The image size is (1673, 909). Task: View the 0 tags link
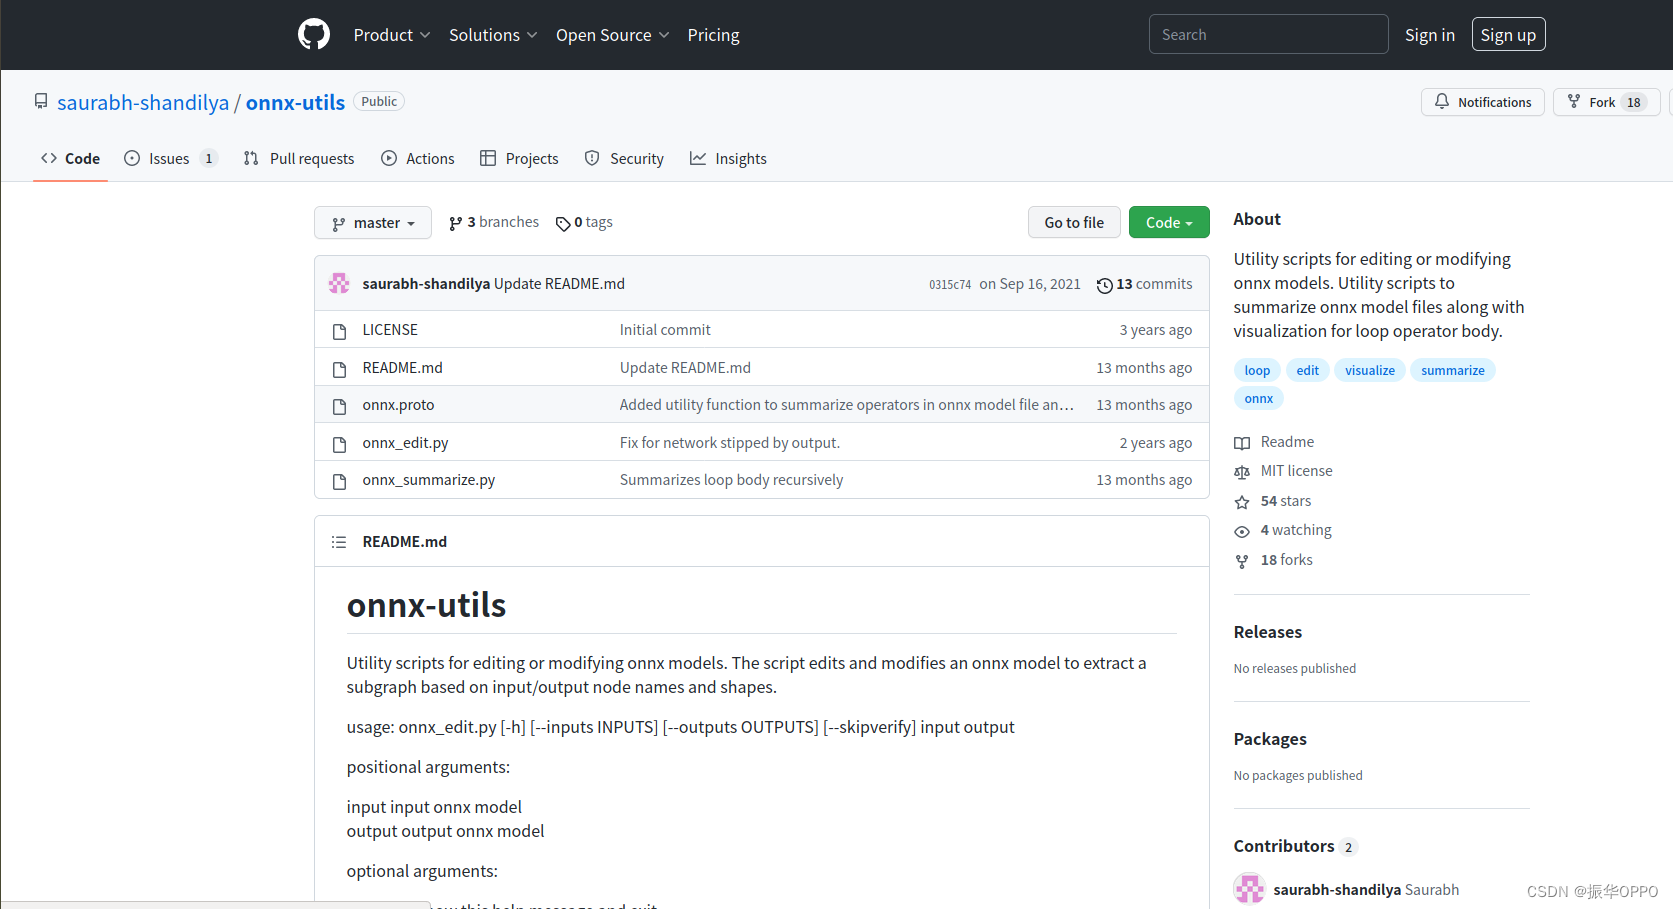tap(584, 222)
